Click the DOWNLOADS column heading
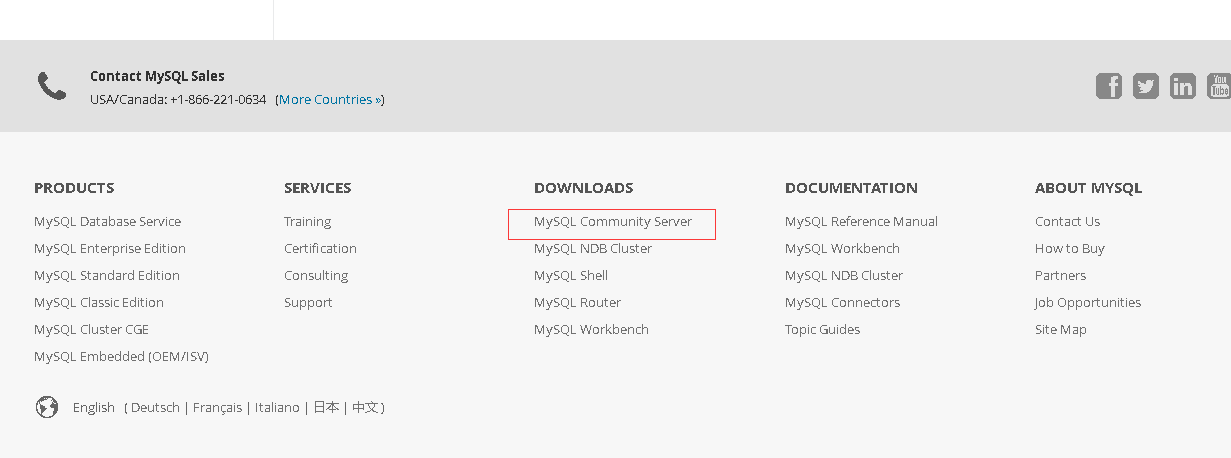 pos(583,188)
